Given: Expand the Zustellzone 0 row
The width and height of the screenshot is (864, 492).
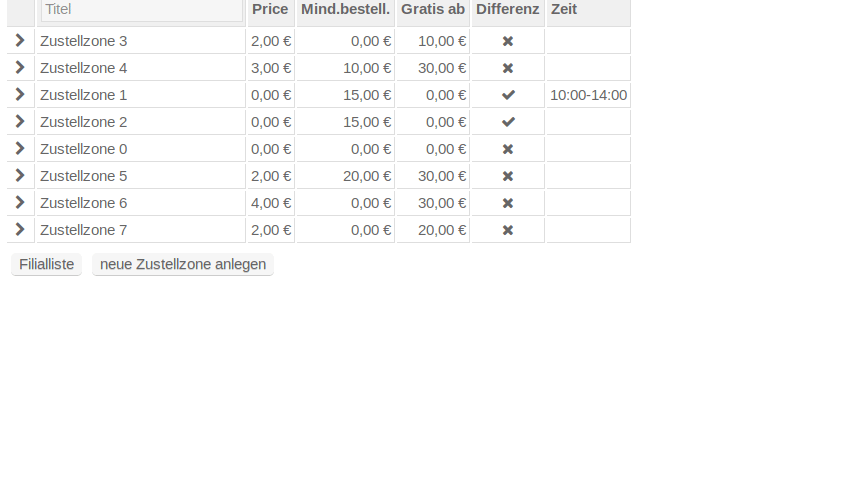Looking at the screenshot, I should pos(20,149).
